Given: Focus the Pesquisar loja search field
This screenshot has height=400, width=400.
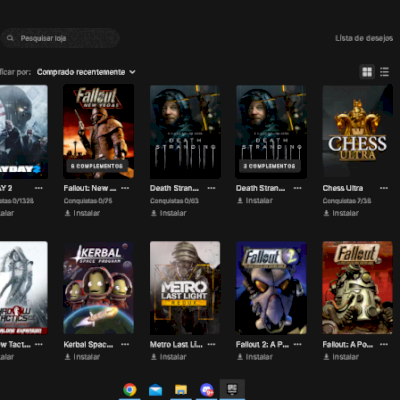Looking at the screenshot, I should [60, 38].
